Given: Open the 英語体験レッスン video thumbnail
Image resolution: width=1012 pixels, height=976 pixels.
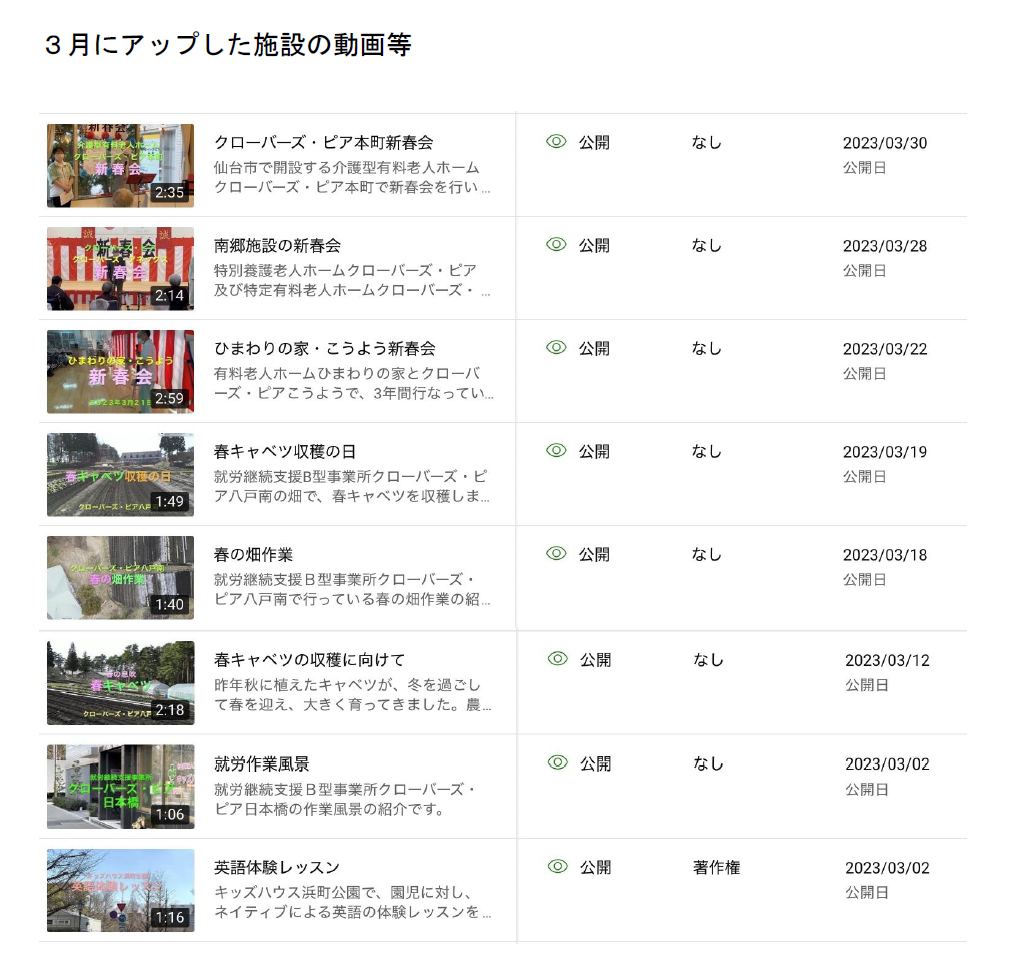Looking at the screenshot, I should coord(120,890).
